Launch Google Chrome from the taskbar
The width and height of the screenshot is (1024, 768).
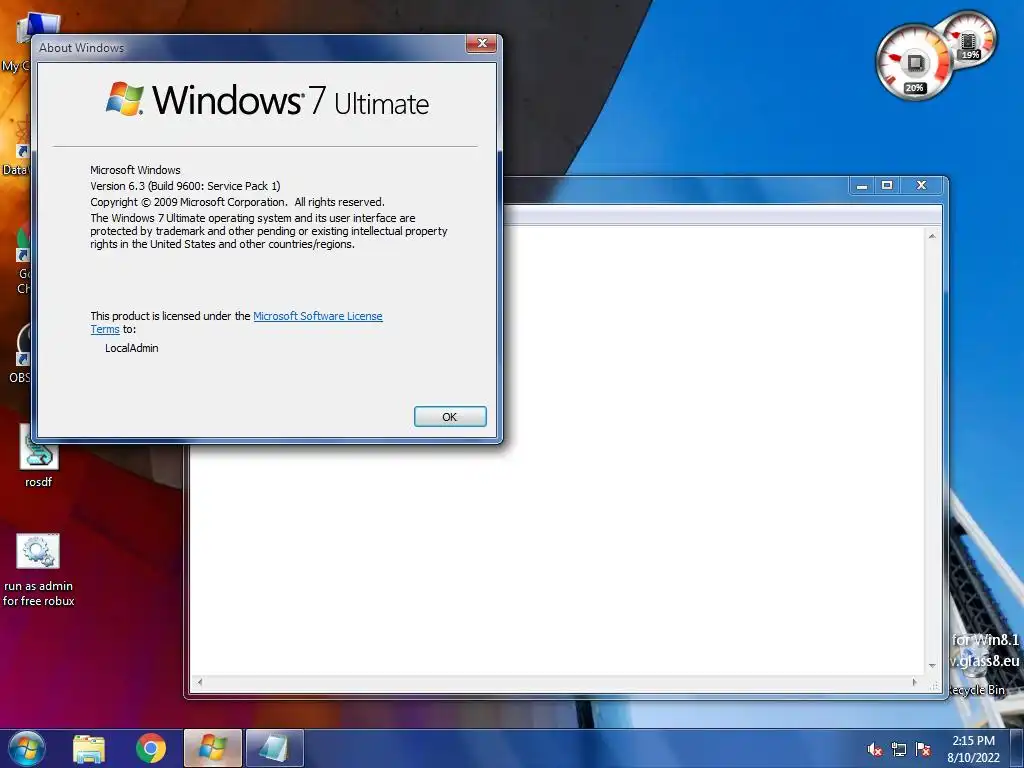(x=151, y=748)
